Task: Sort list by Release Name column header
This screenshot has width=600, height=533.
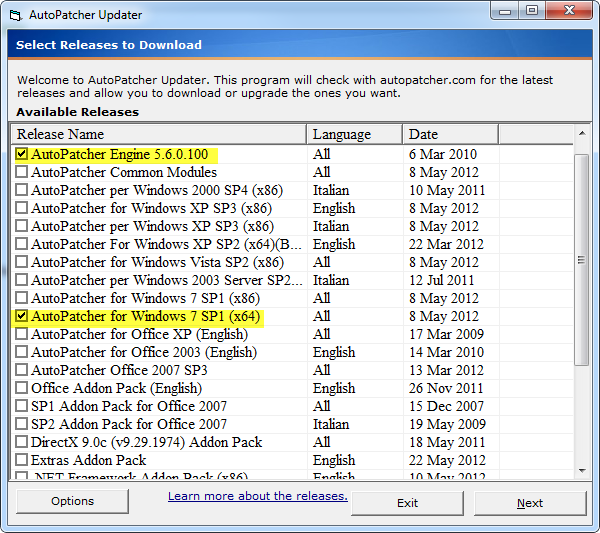Action: (x=159, y=134)
